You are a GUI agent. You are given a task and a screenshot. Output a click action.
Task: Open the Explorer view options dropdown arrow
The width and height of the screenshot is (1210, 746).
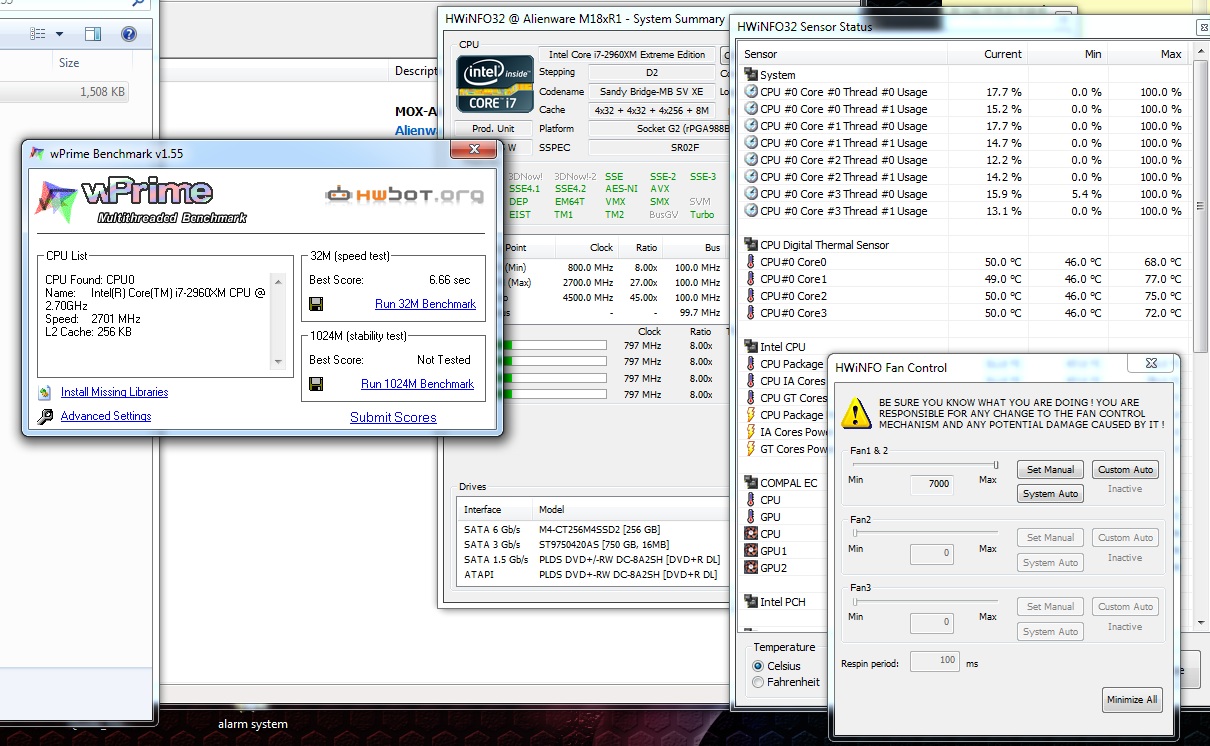60,34
